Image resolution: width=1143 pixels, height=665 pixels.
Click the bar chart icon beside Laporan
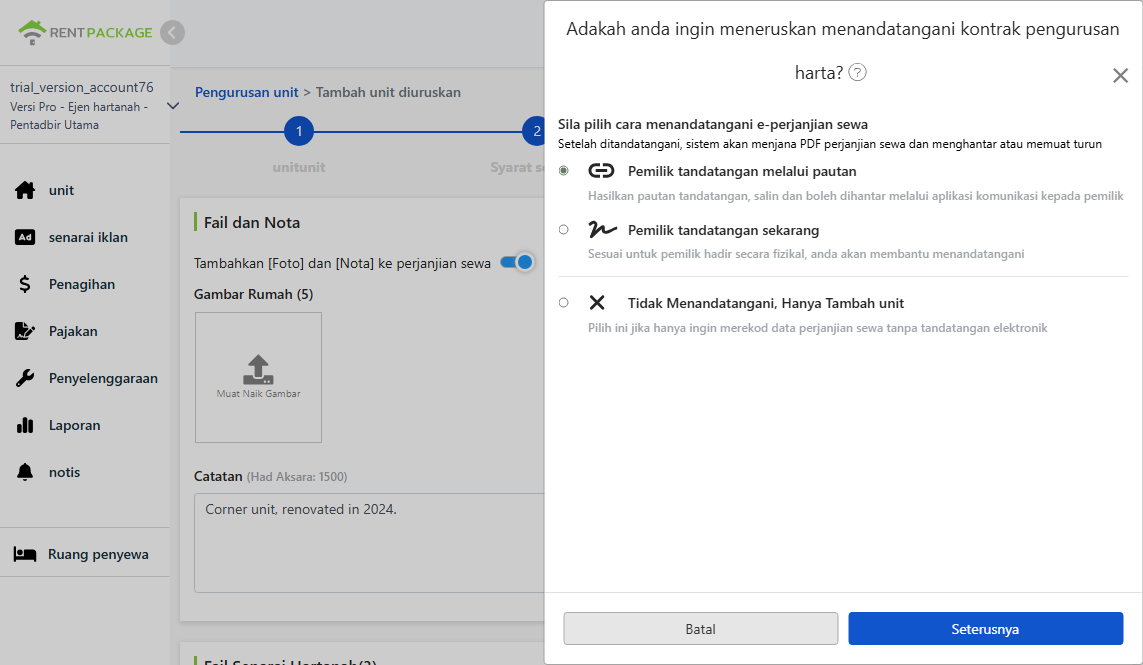pyautogui.click(x=25, y=425)
